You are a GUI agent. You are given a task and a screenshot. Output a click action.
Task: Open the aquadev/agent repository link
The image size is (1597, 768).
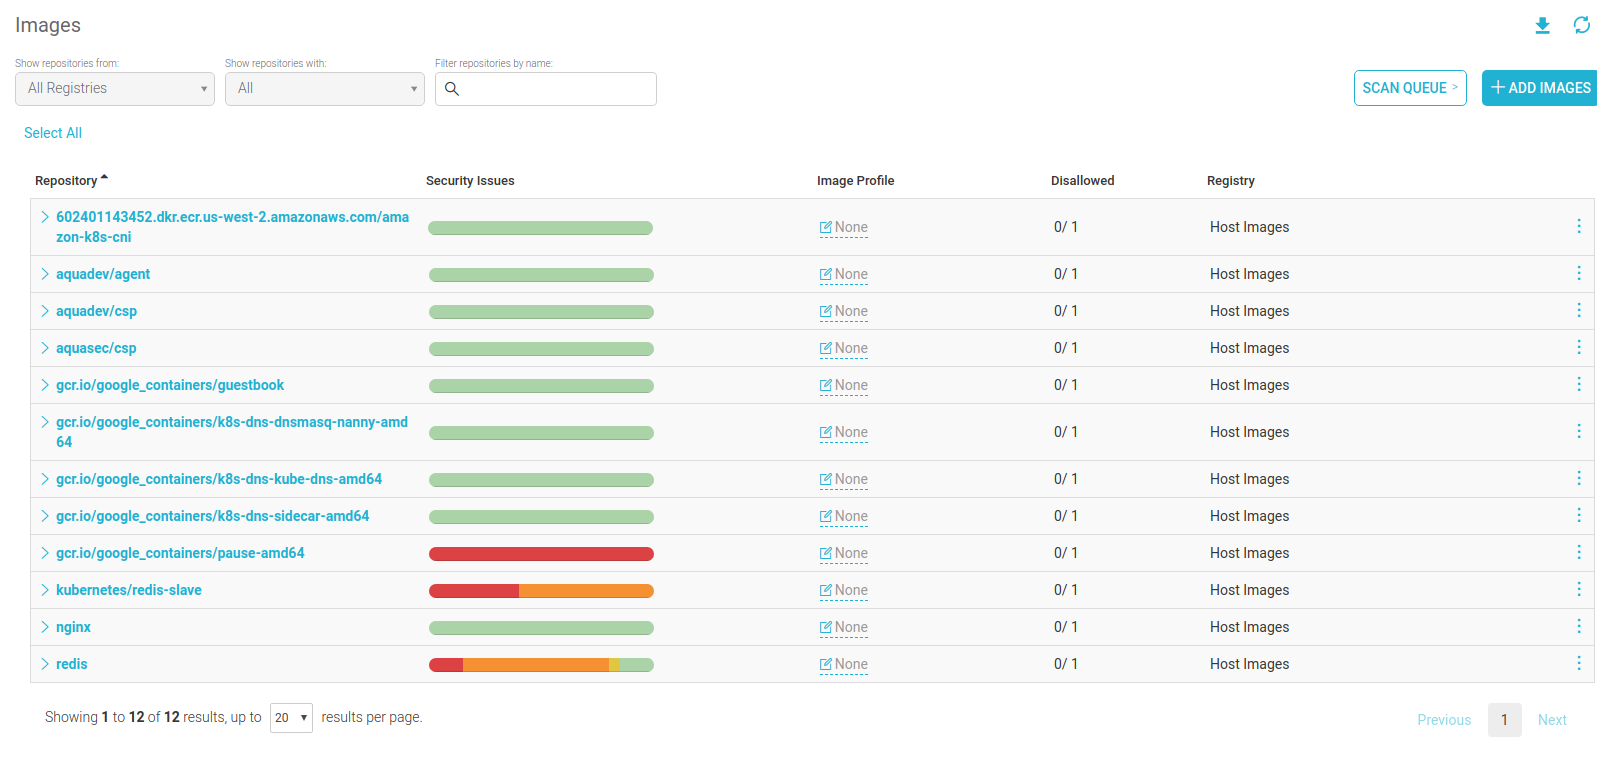[x=103, y=274]
